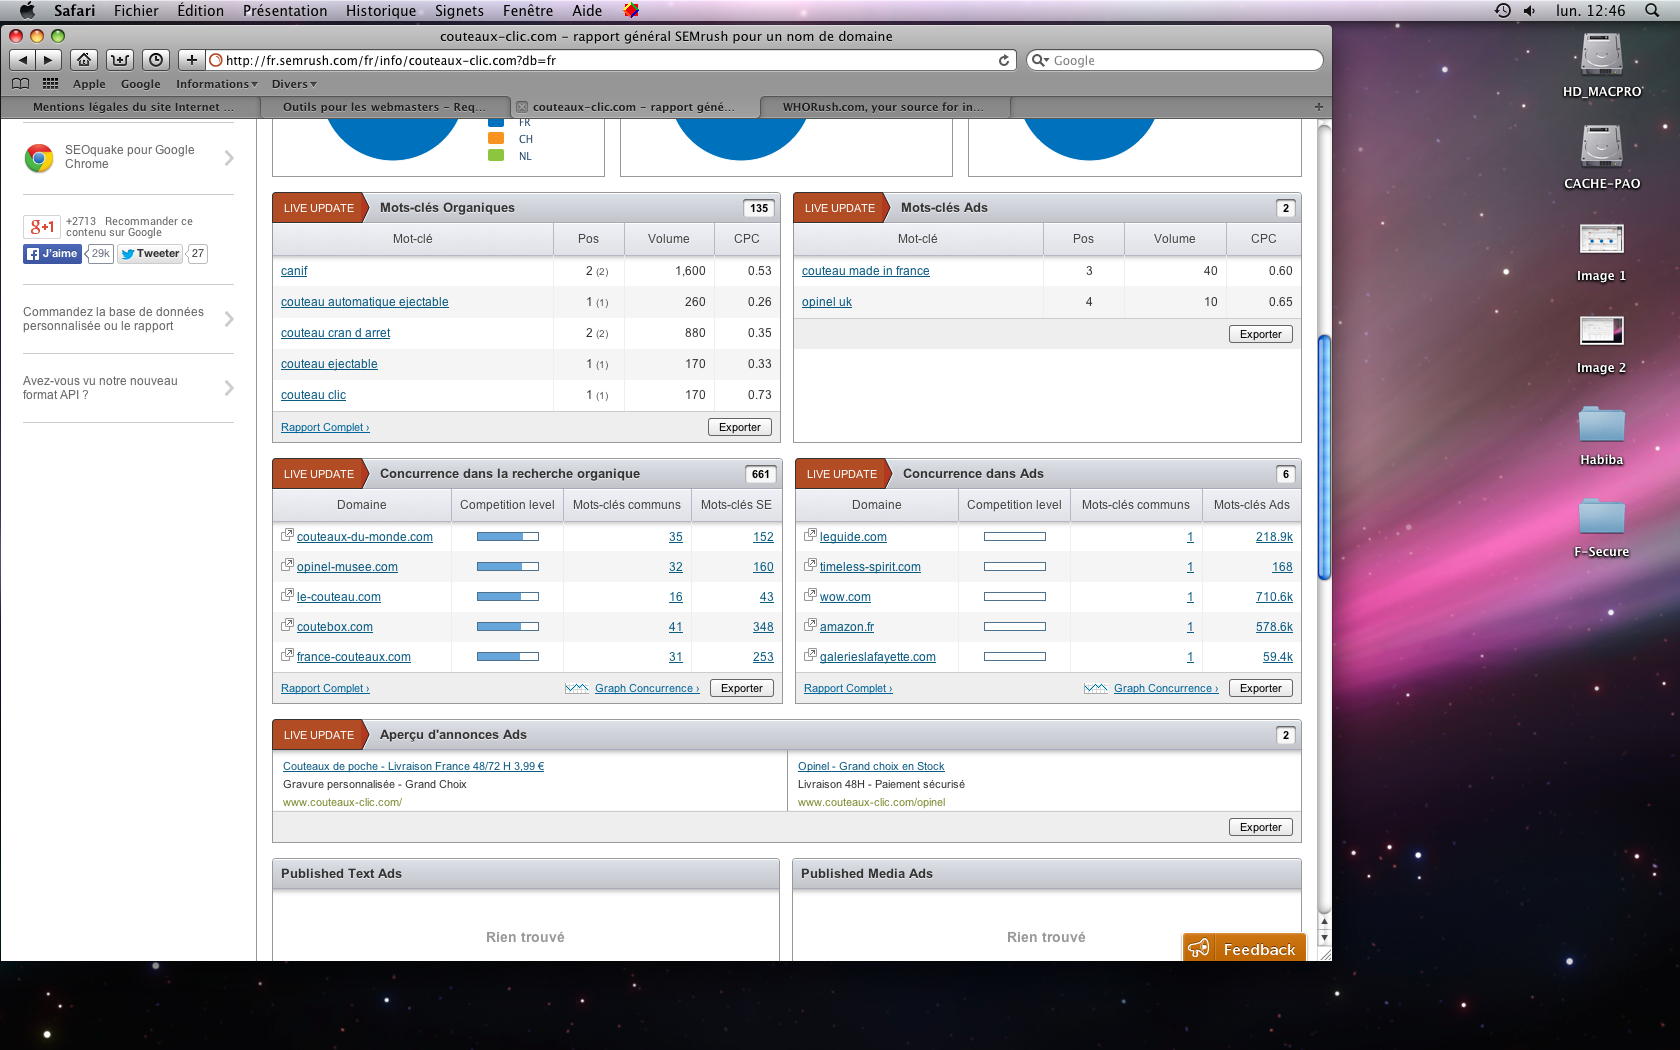Expand the Divers bookmarks dropdown
The width and height of the screenshot is (1680, 1050).
click(x=294, y=84)
